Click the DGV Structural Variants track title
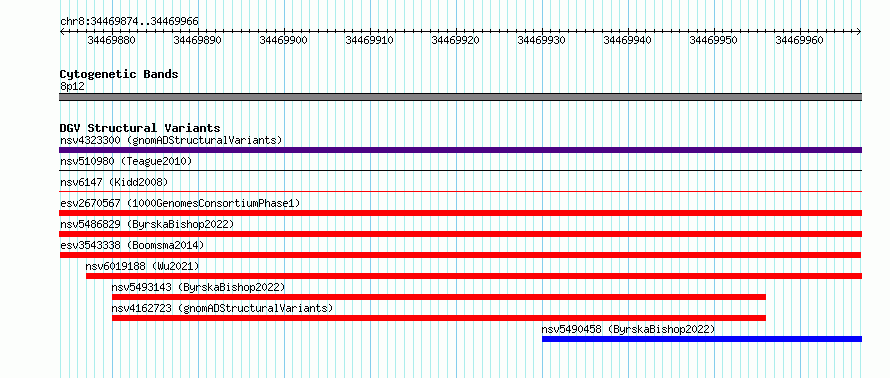Image resolution: width=890 pixels, height=378 pixels. [x=140, y=128]
